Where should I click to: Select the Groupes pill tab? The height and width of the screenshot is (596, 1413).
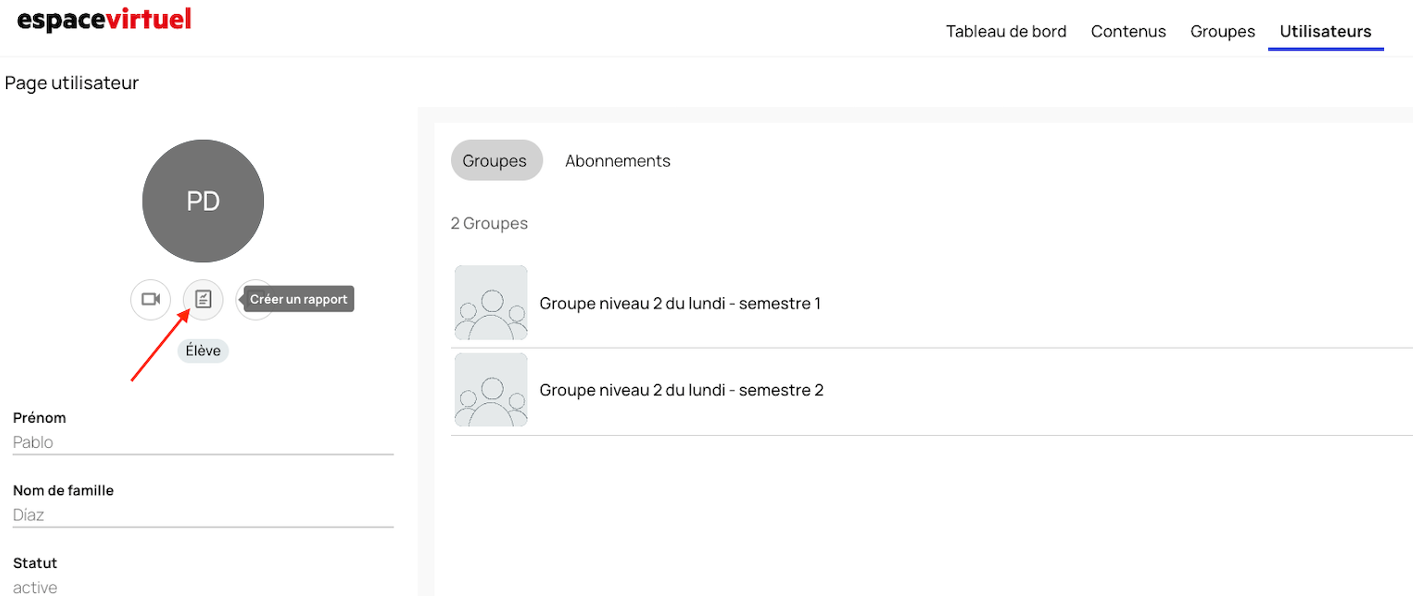(495, 161)
